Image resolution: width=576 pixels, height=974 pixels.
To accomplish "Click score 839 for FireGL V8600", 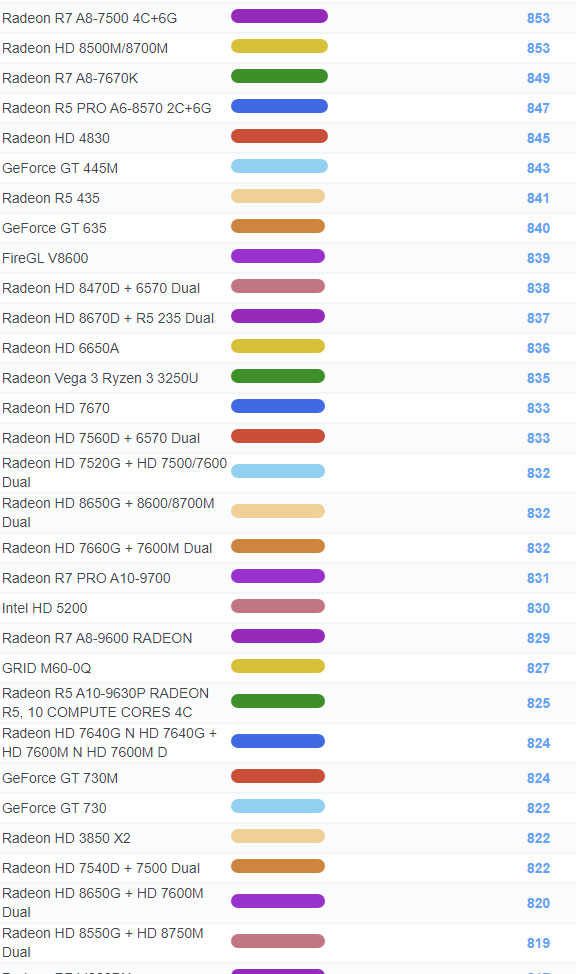I will pyautogui.click(x=538, y=258).
